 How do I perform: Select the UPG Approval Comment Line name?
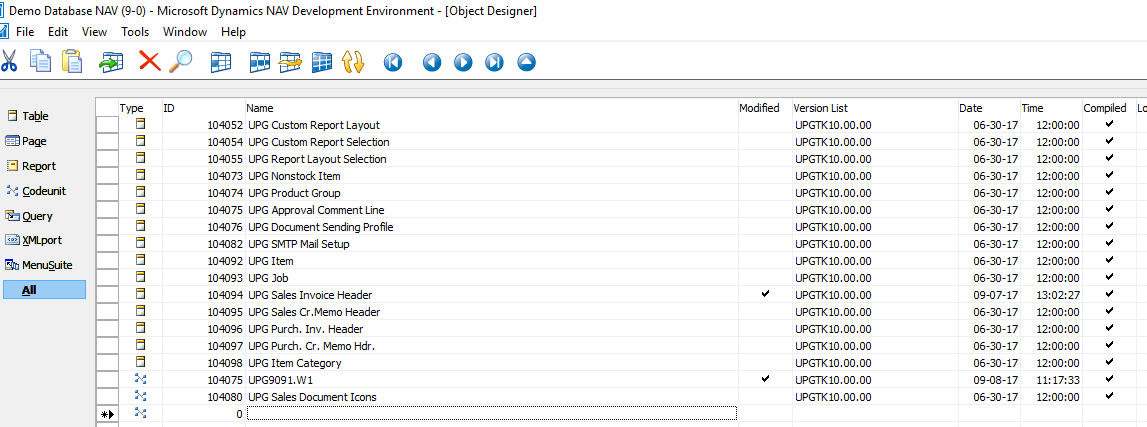tap(316, 210)
